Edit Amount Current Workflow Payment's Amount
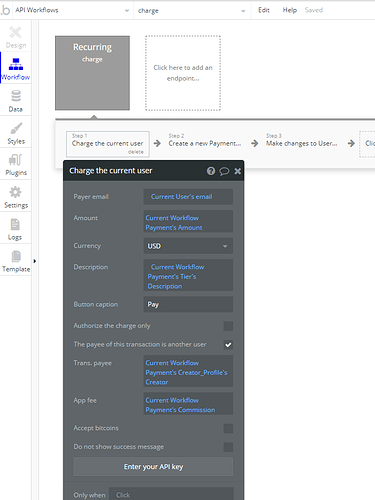This screenshot has height=500, width=375. (x=188, y=221)
